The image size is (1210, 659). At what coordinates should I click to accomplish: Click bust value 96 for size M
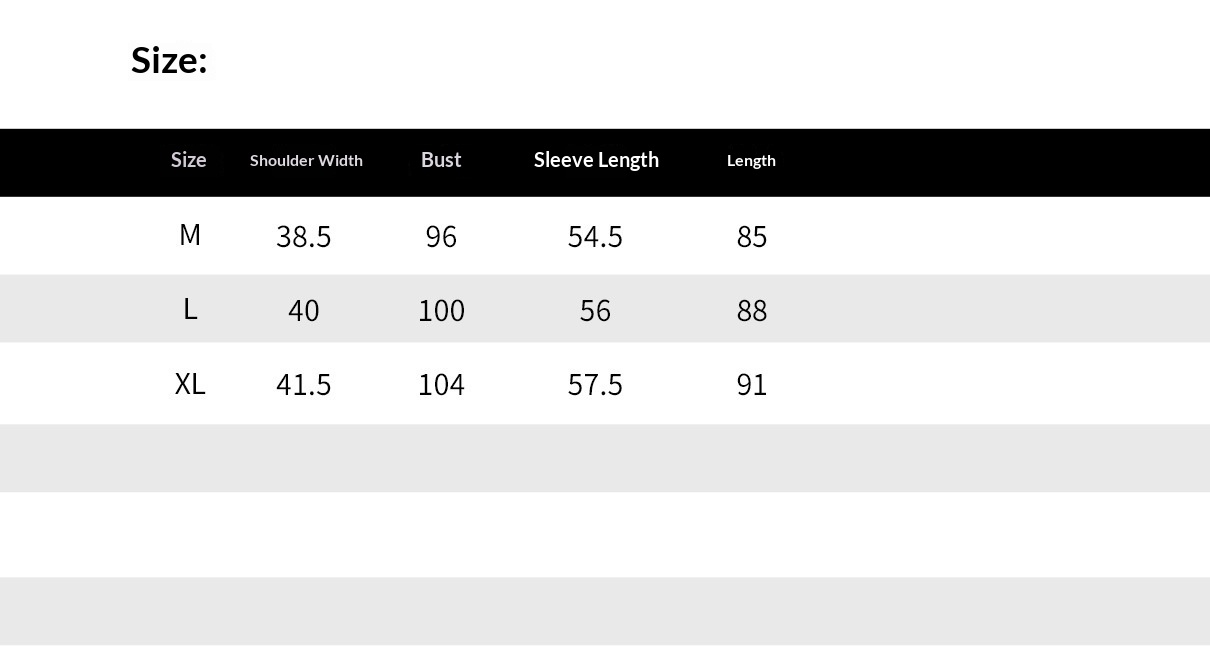click(x=441, y=236)
